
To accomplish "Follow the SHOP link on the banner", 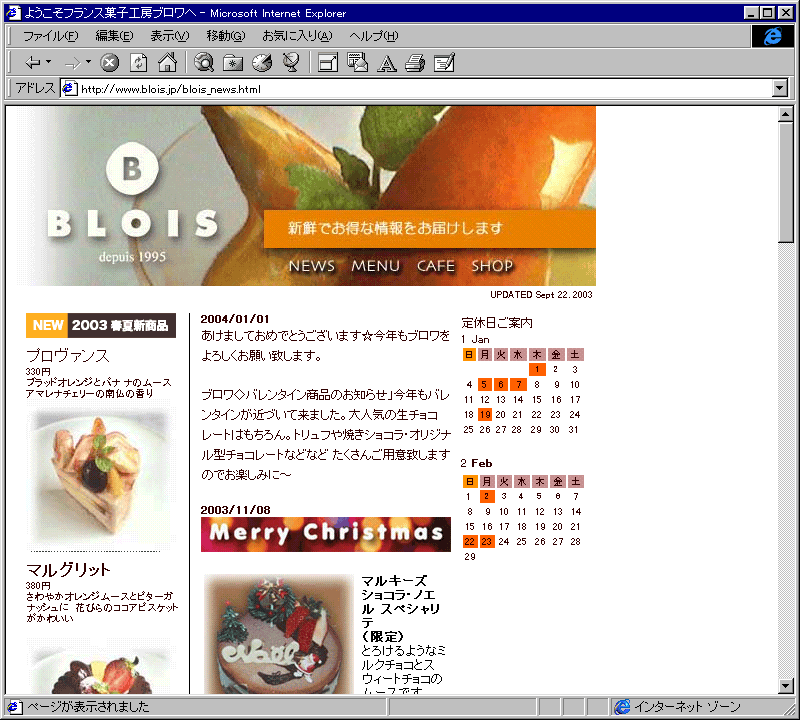I will pyautogui.click(x=492, y=266).
